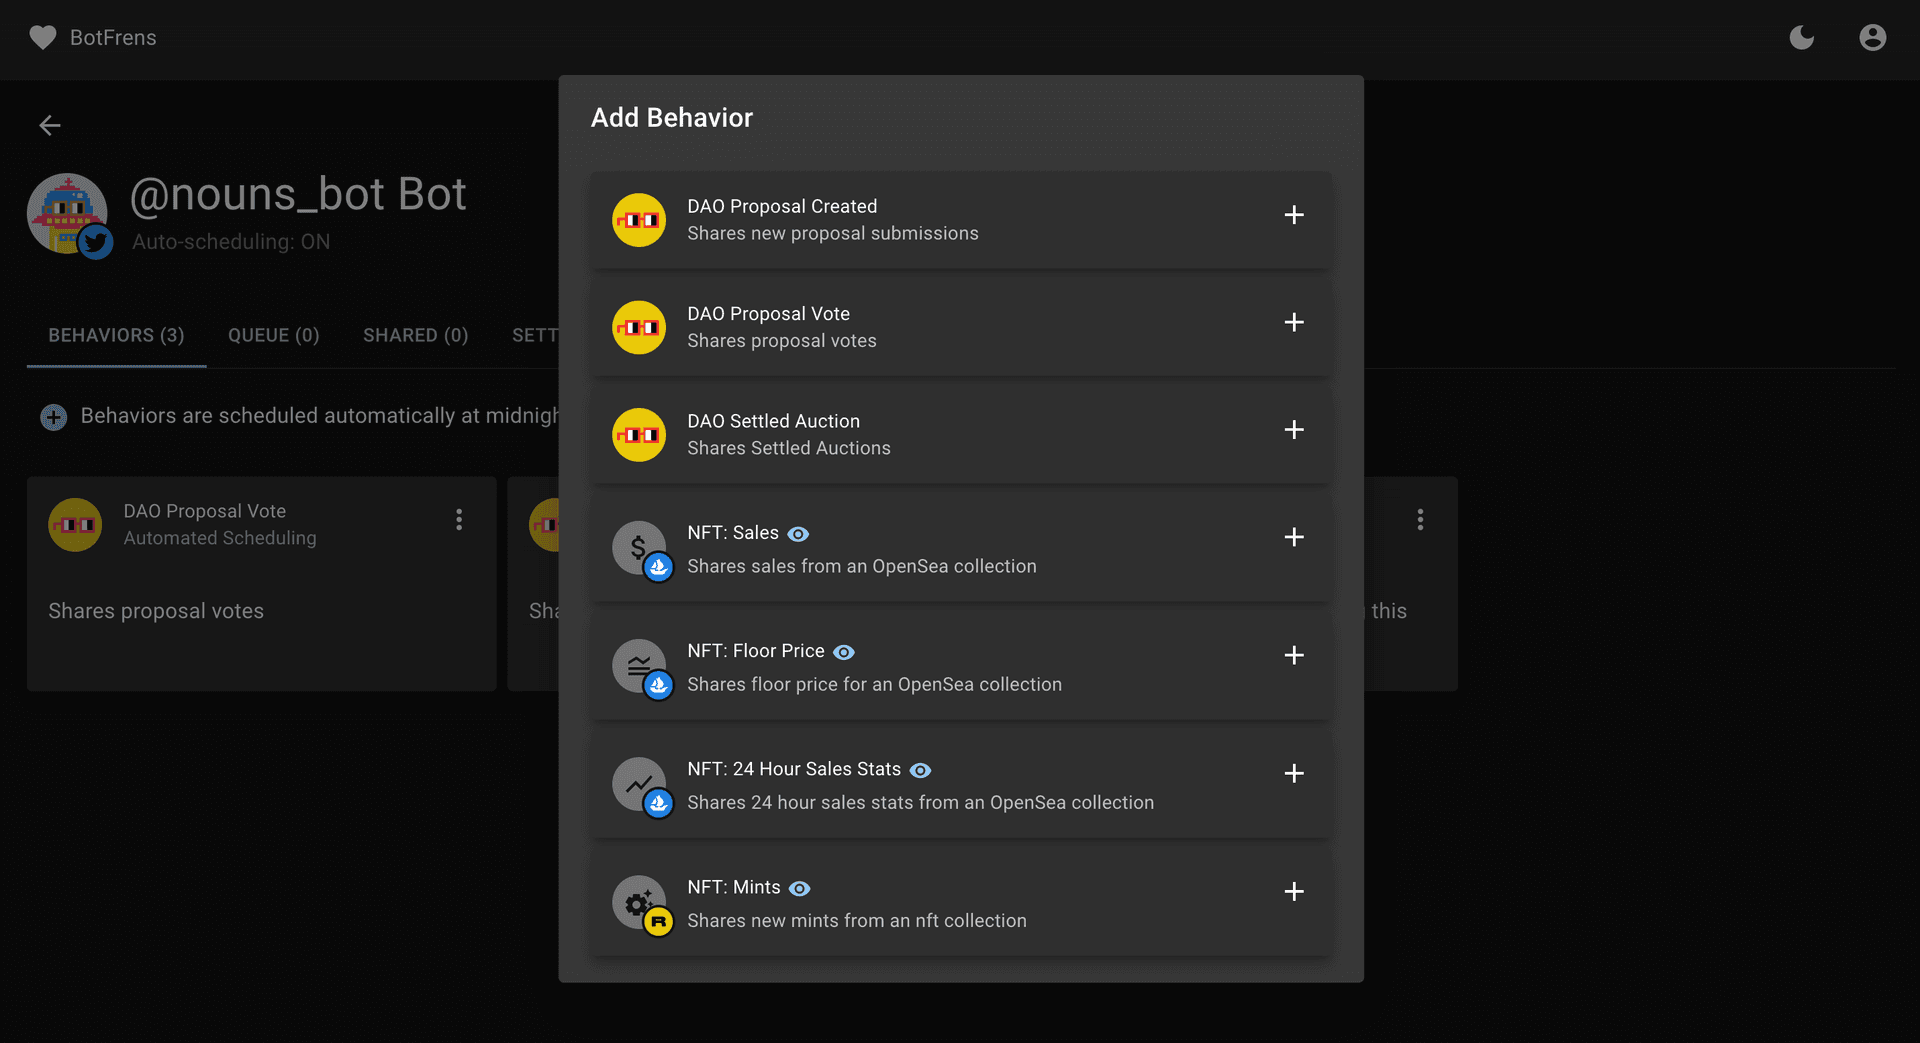Viewport: 1920px width, 1043px height.
Task: Click plus icon for NFT: Floor Price
Action: point(1293,655)
